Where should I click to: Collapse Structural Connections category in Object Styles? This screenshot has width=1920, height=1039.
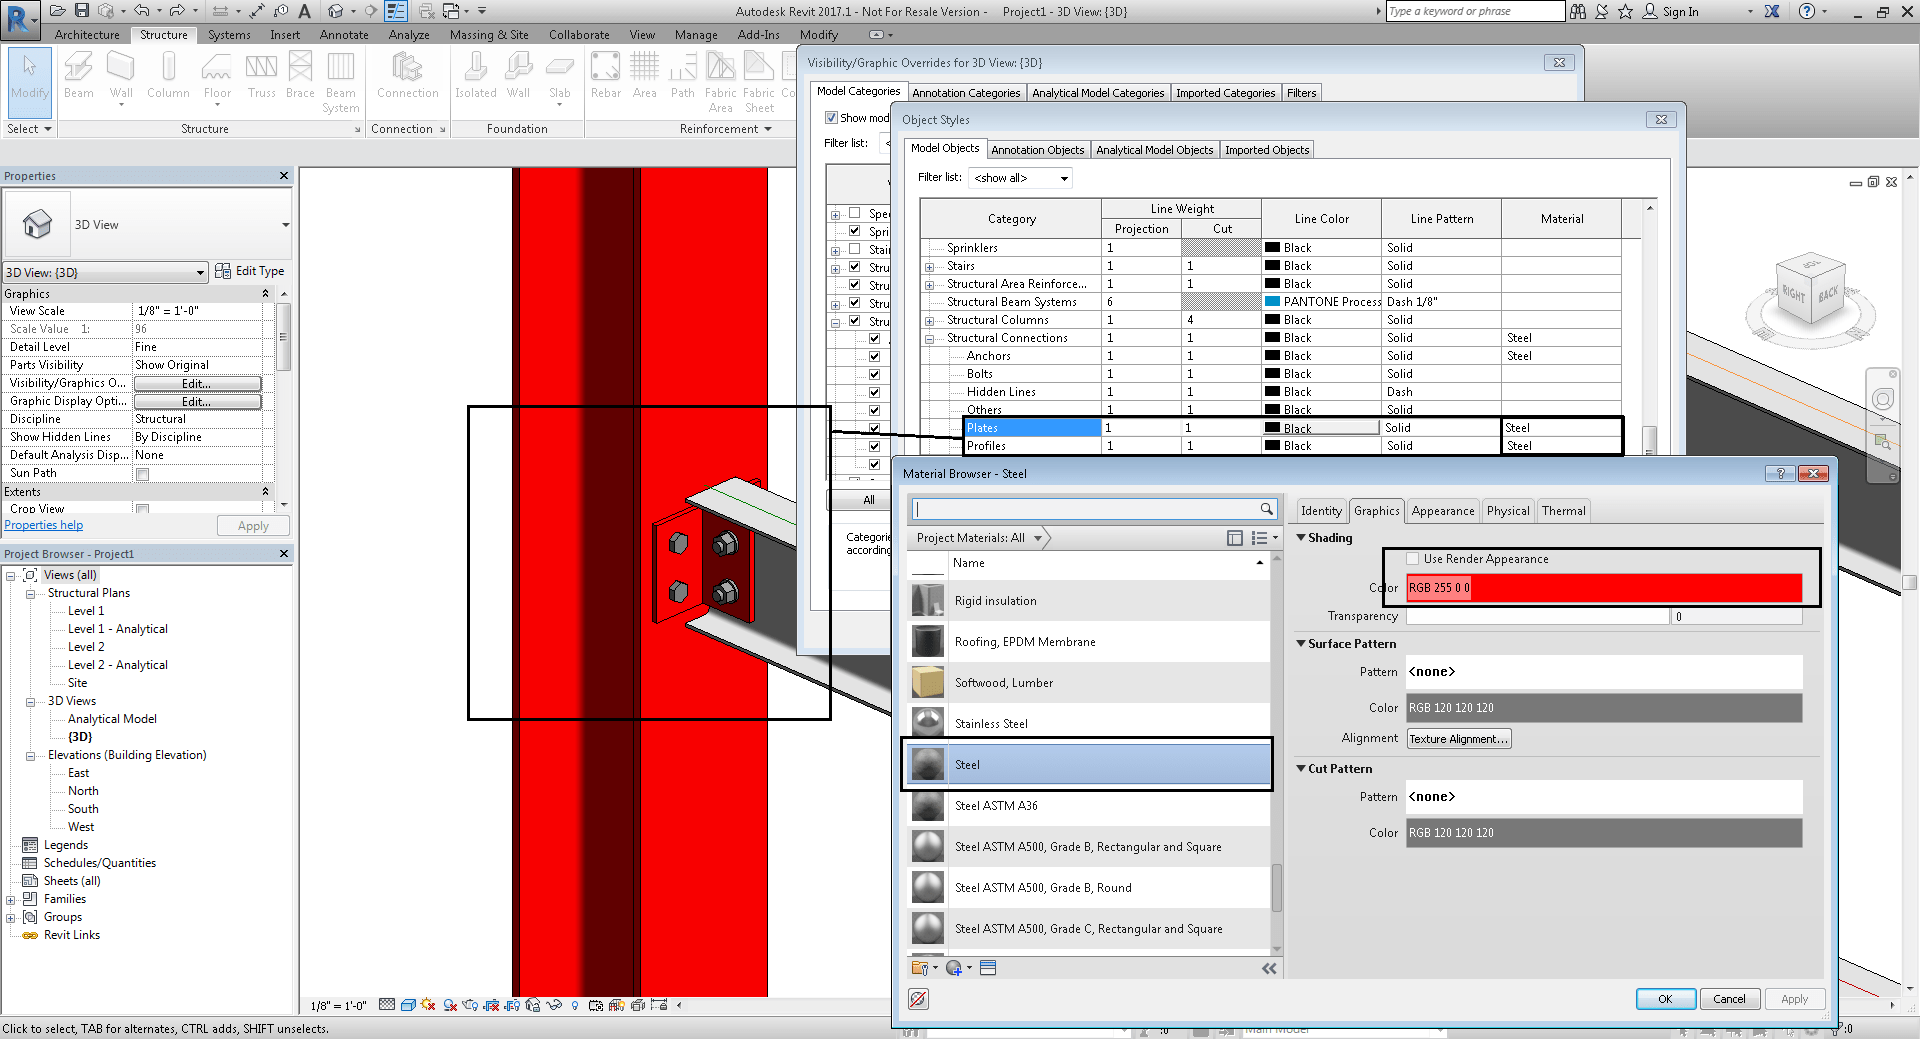[x=929, y=338]
